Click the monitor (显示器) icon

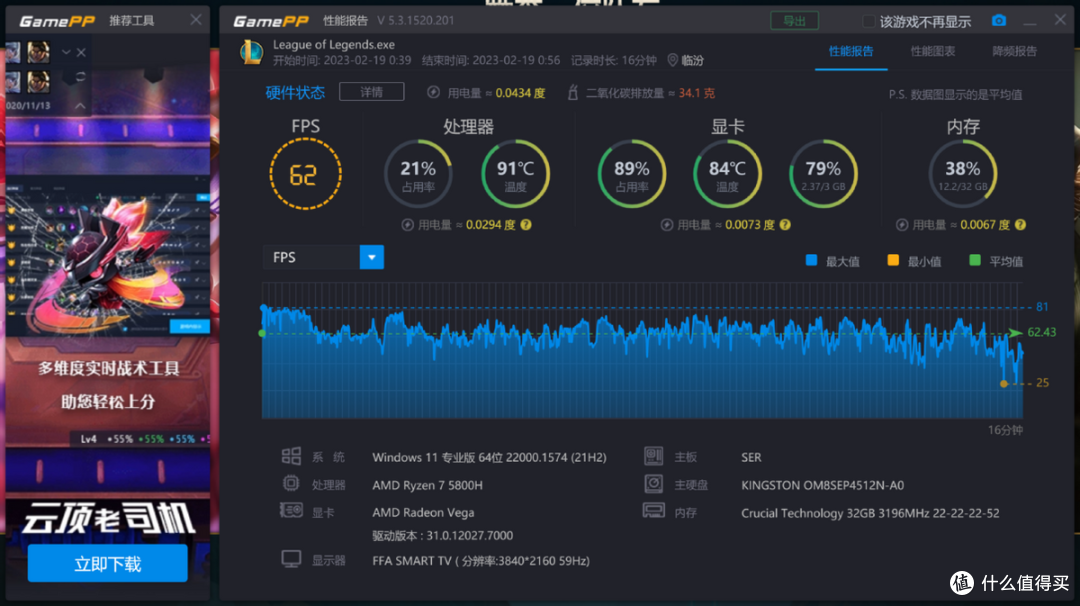point(291,558)
